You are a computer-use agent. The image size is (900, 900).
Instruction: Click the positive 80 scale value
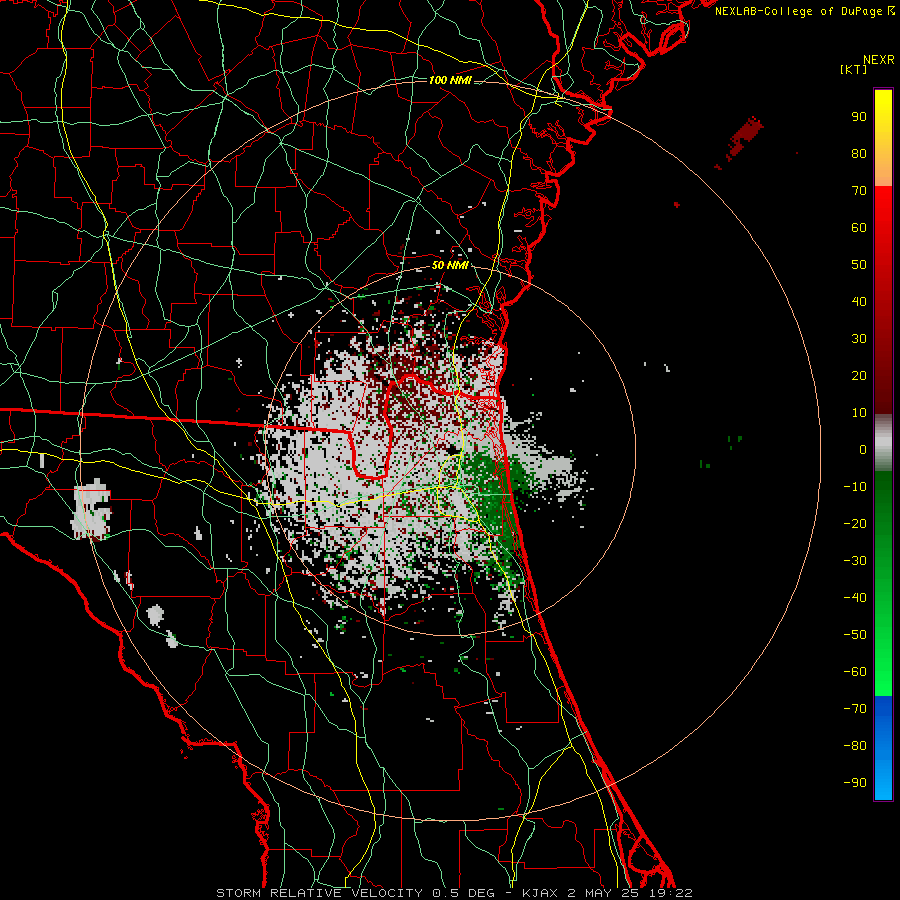(x=859, y=154)
